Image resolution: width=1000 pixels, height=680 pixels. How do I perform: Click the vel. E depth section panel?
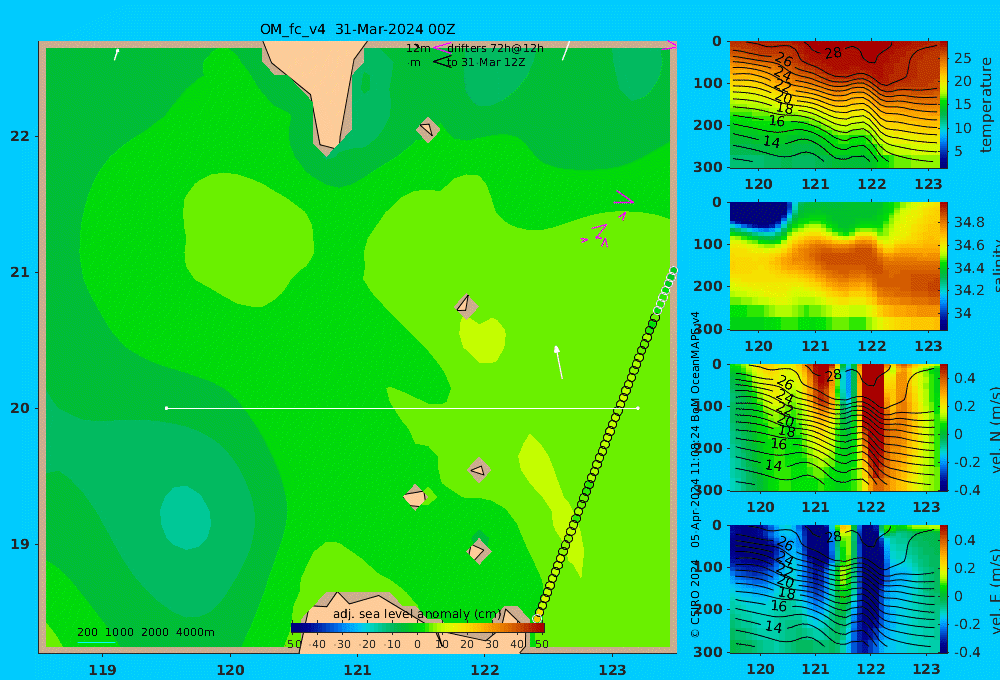[x=834, y=589]
